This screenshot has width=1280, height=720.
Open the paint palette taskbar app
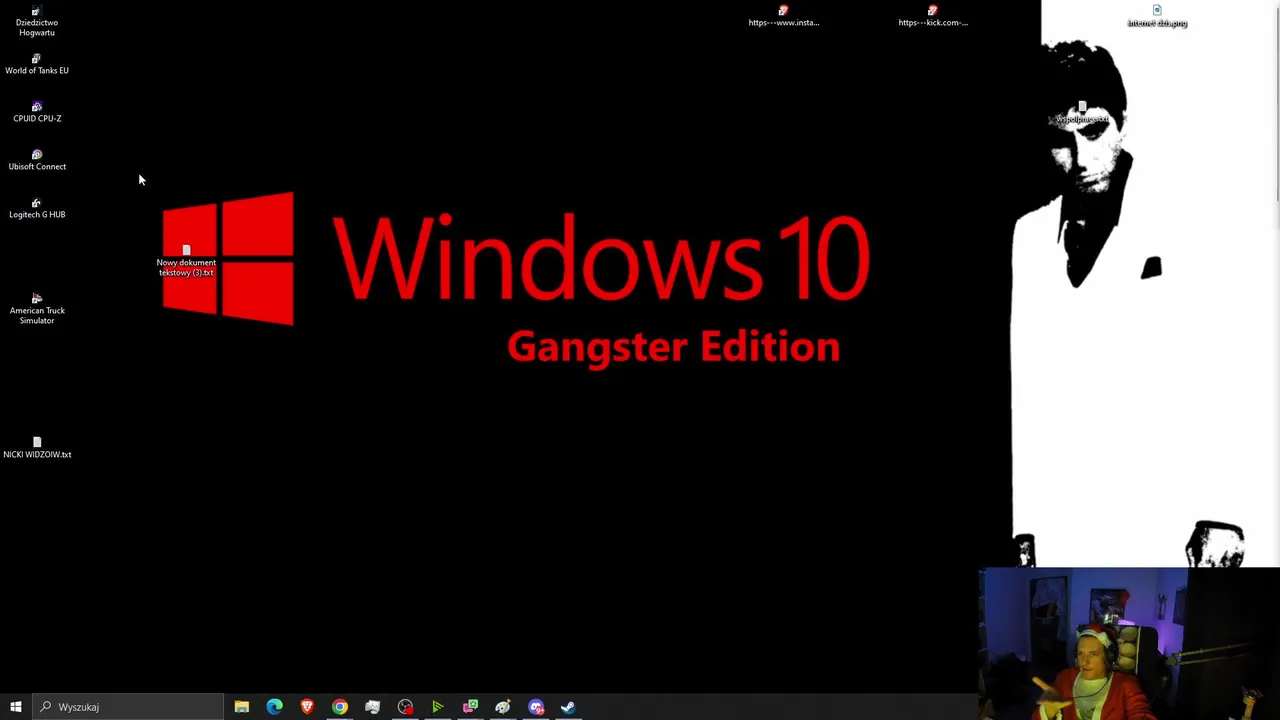point(503,707)
